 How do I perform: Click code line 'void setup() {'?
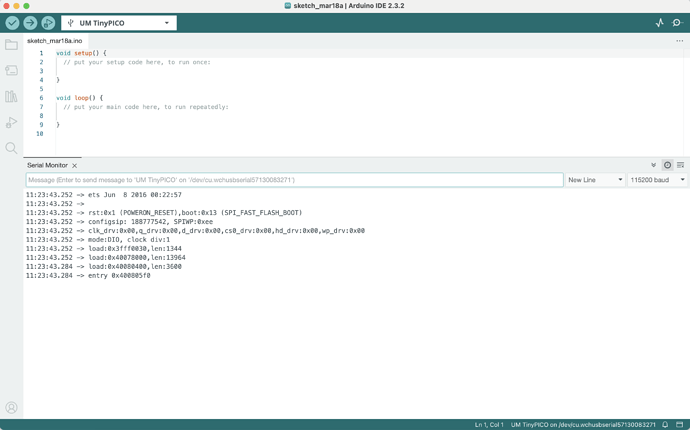point(81,53)
